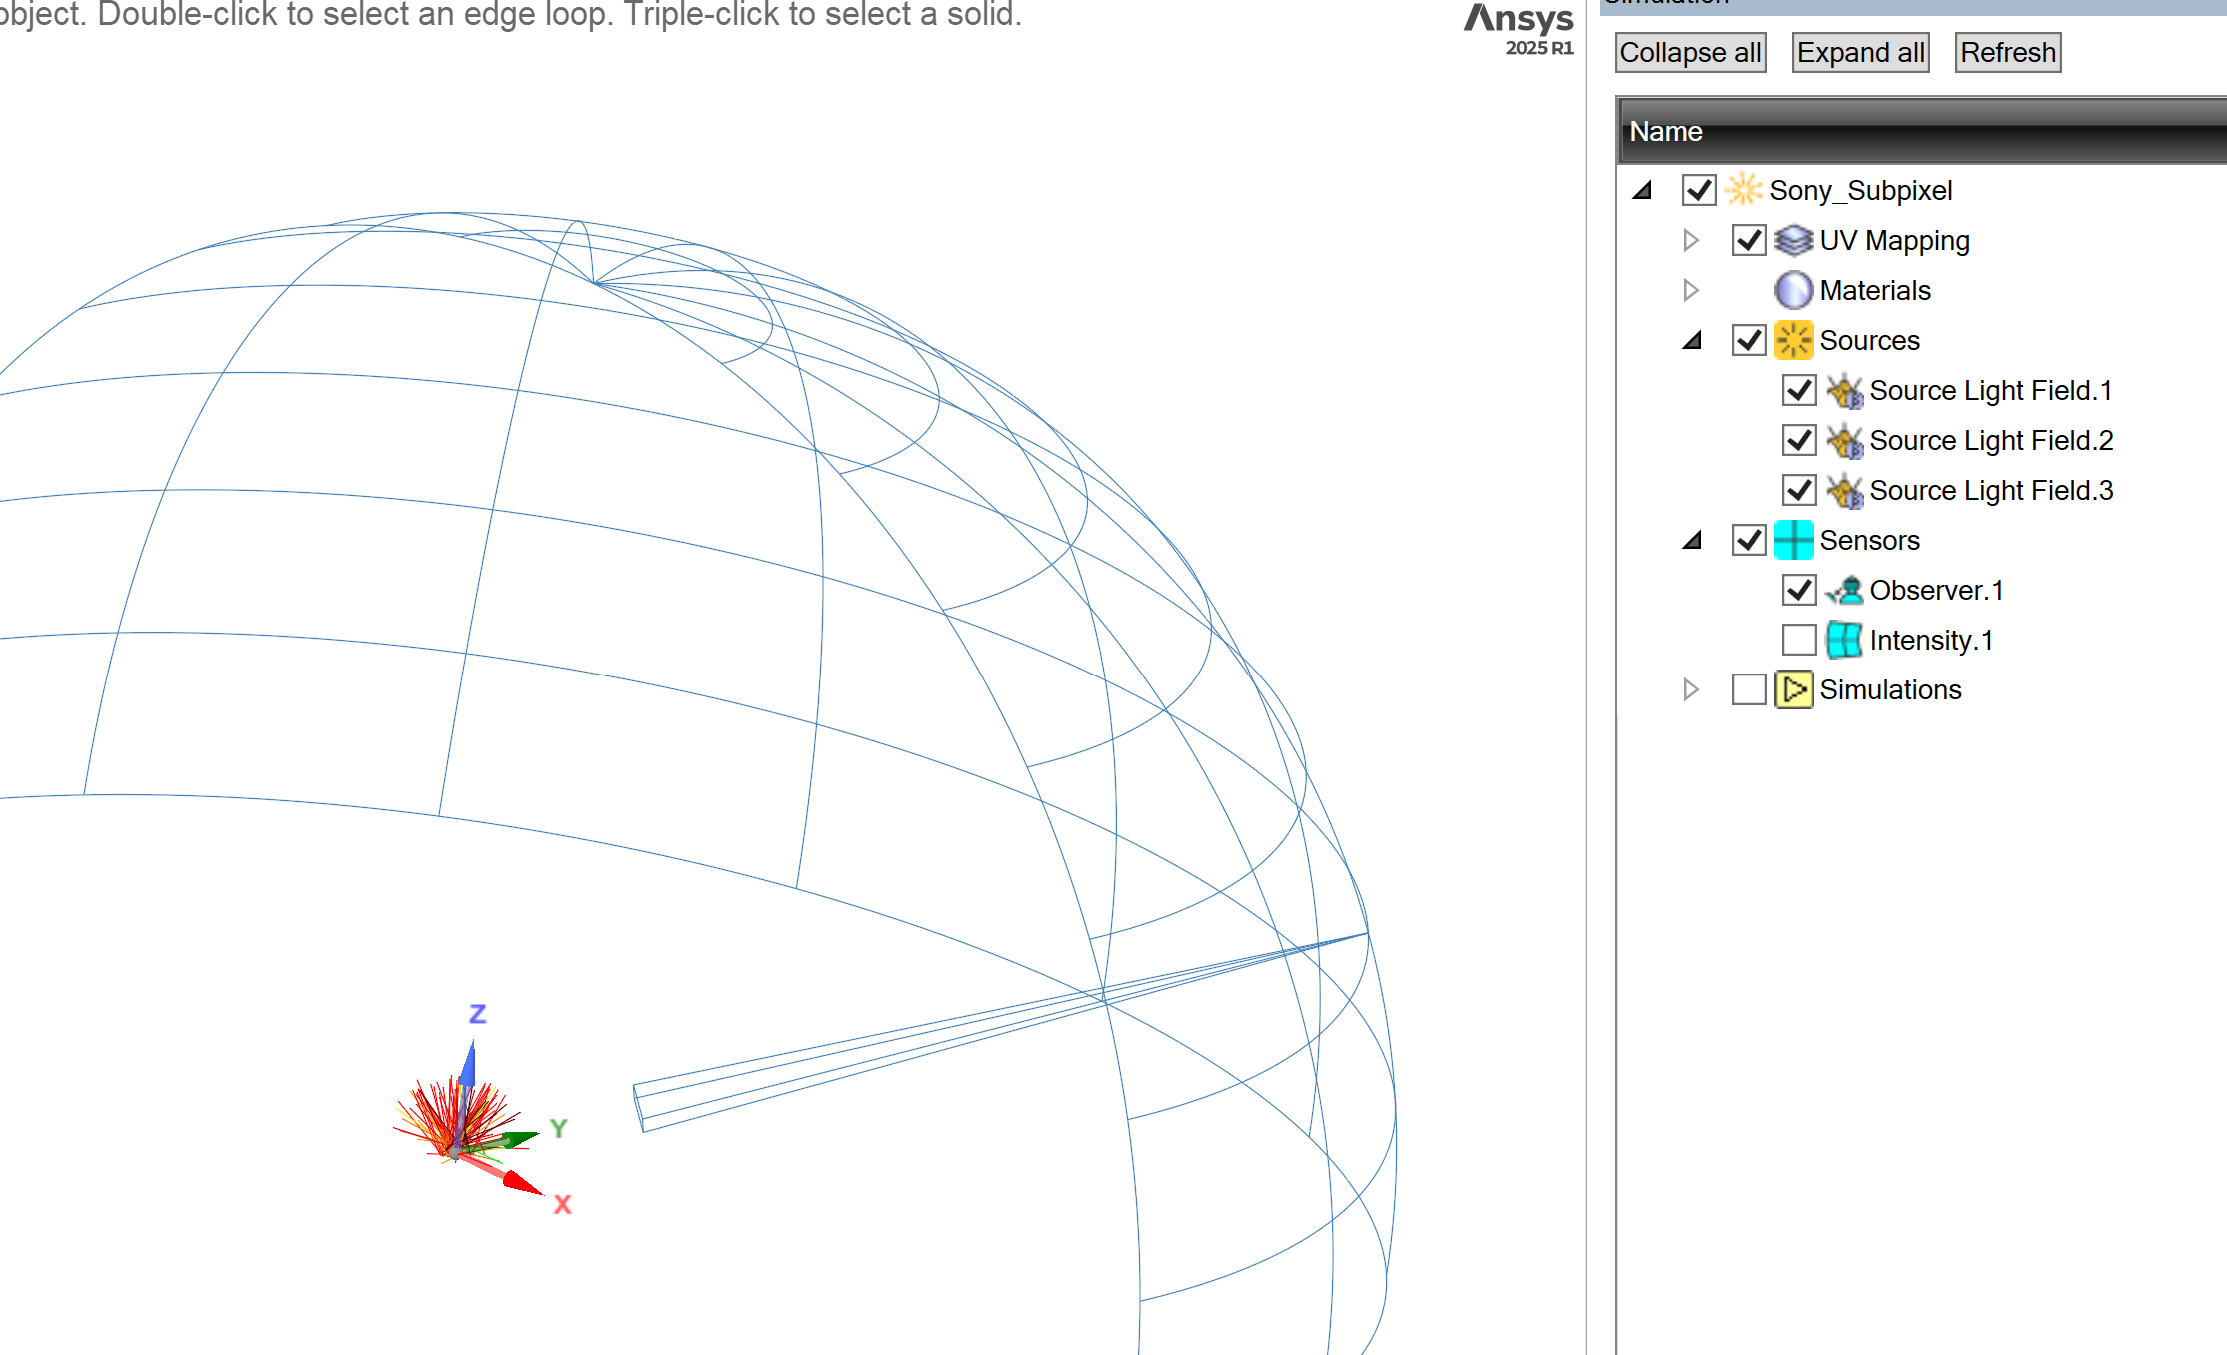Select Source Light Field.3 label
This screenshot has height=1355, width=2227.
[1991, 490]
